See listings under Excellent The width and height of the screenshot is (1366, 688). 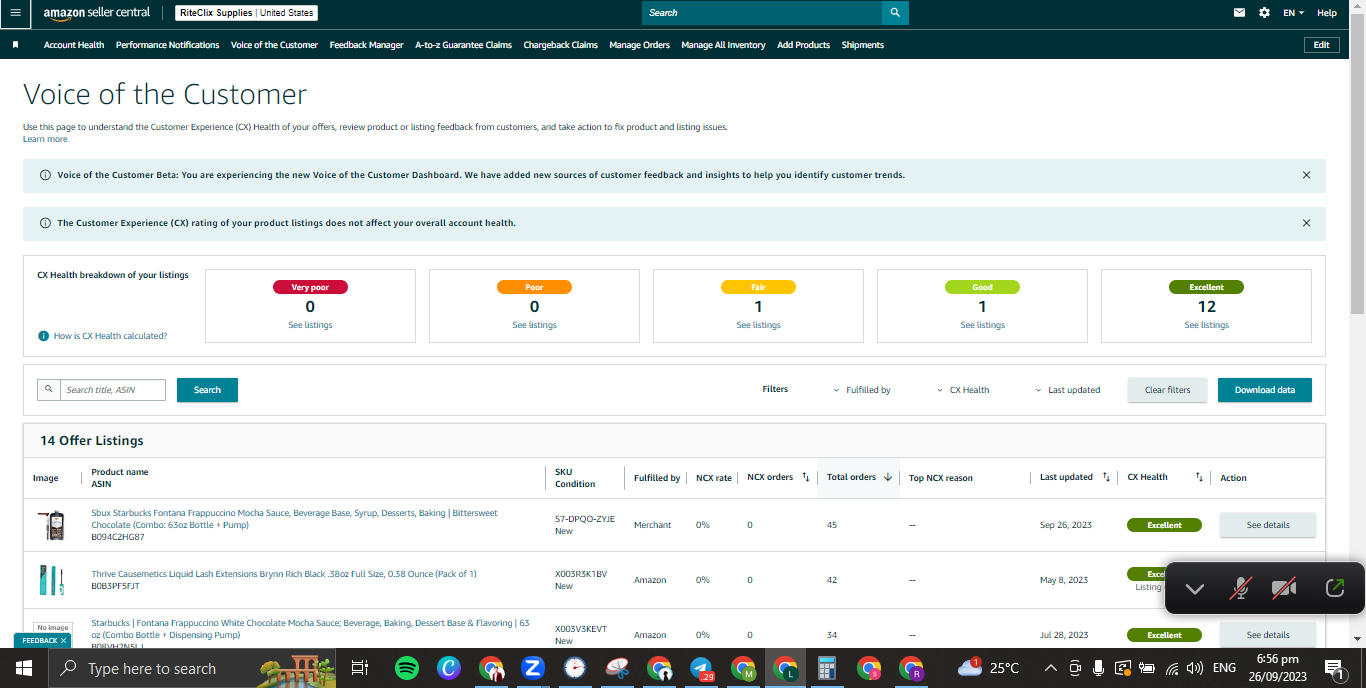[1206, 325]
